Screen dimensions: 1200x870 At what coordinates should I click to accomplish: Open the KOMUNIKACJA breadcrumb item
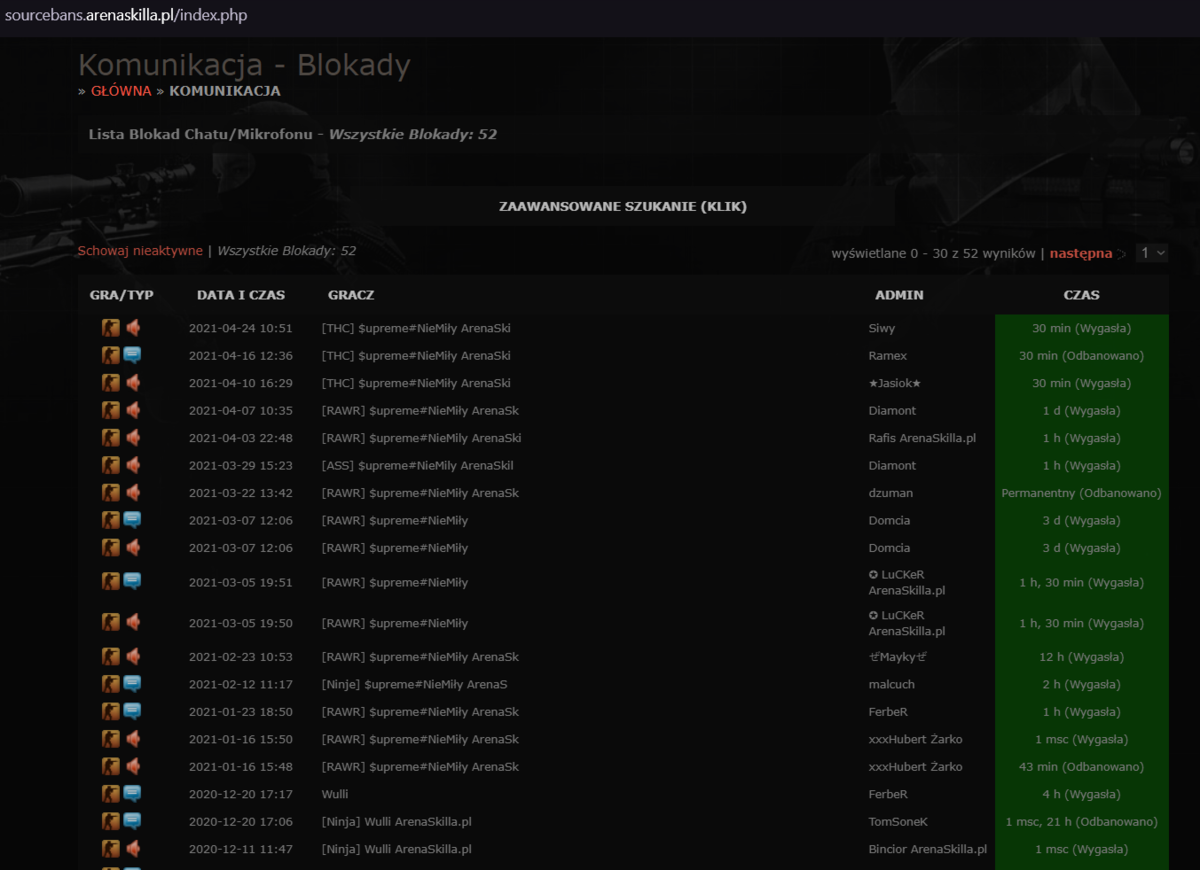click(x=225, y=91)
